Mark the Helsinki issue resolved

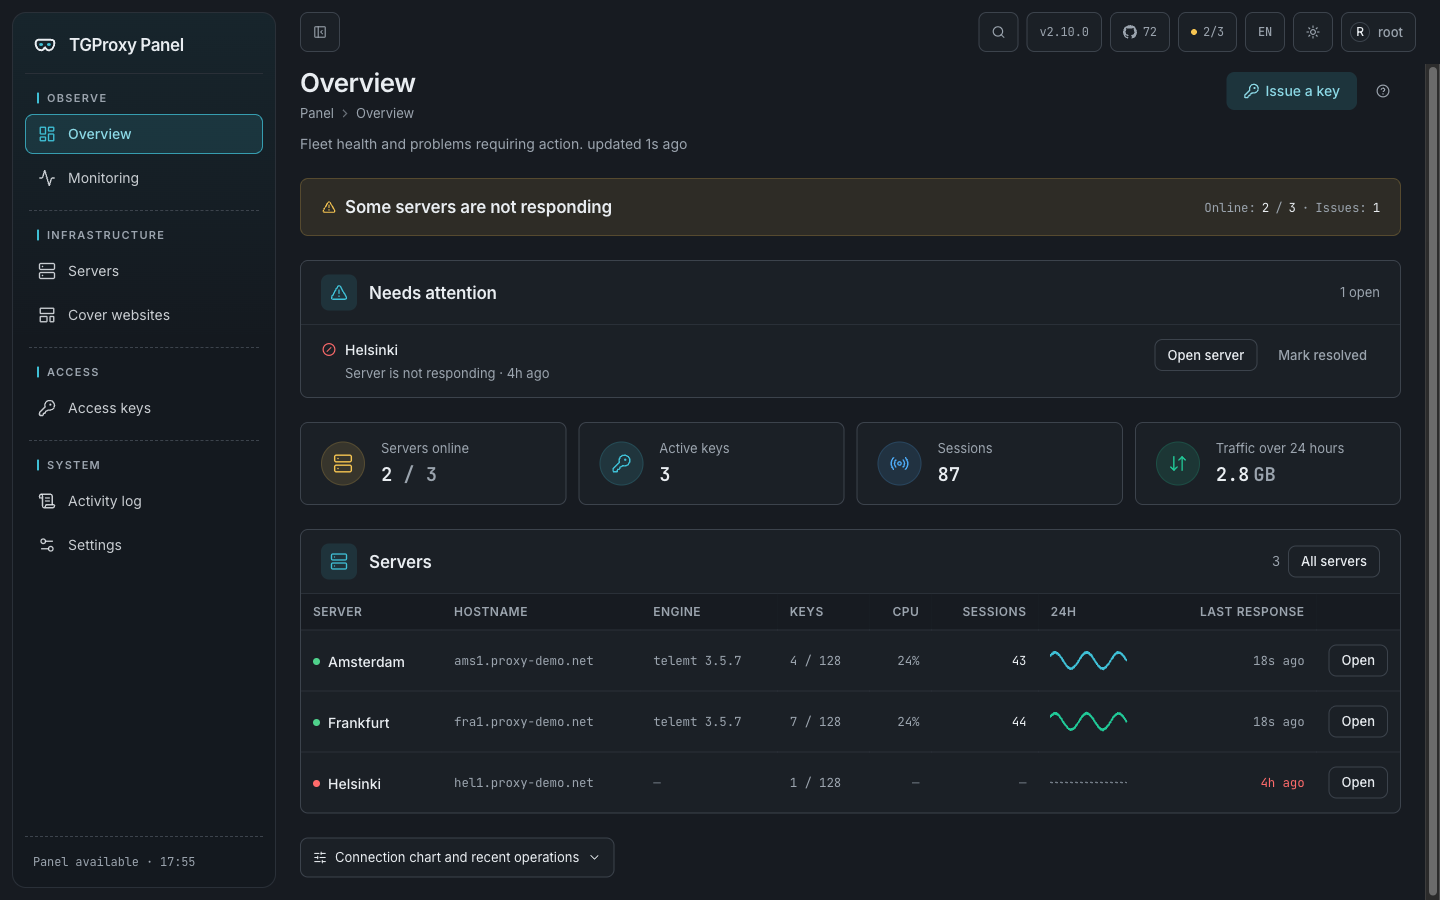1322,355
